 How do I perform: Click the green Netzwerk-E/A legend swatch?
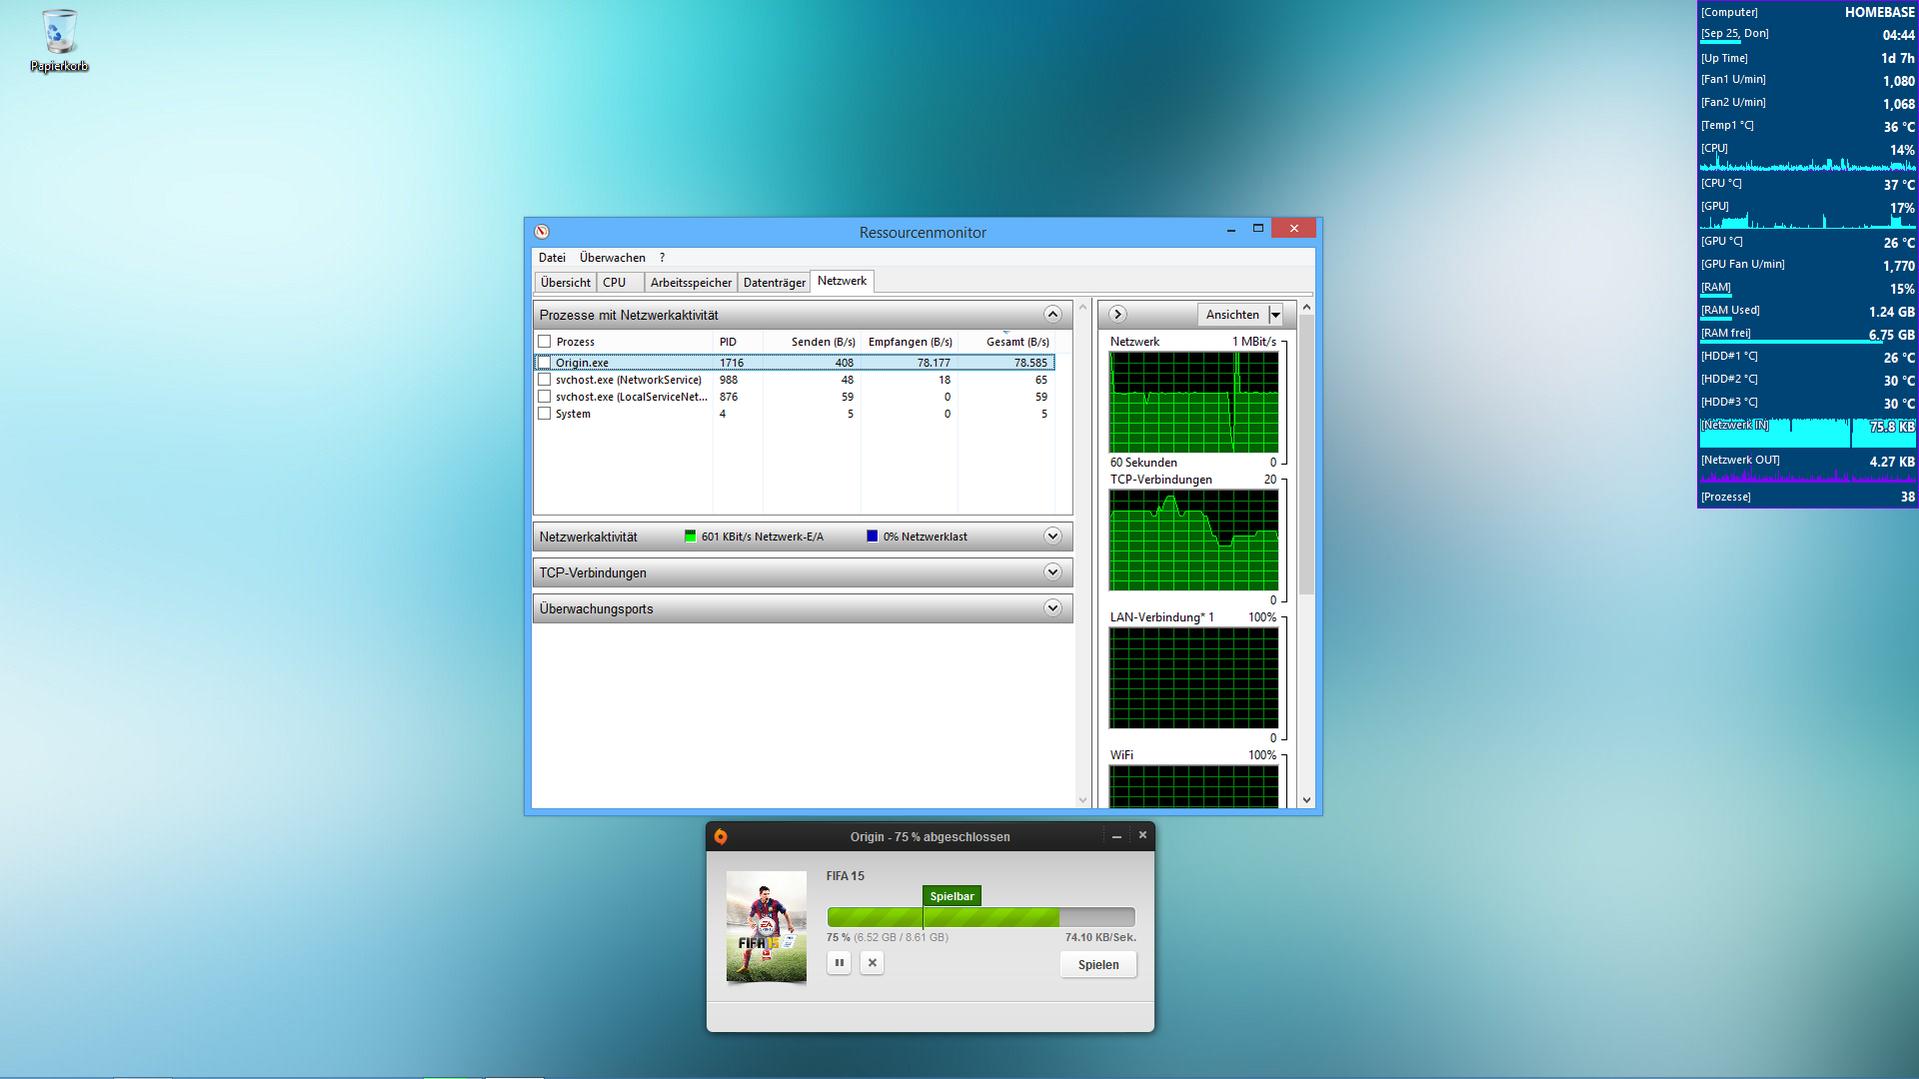coord(690,536)
